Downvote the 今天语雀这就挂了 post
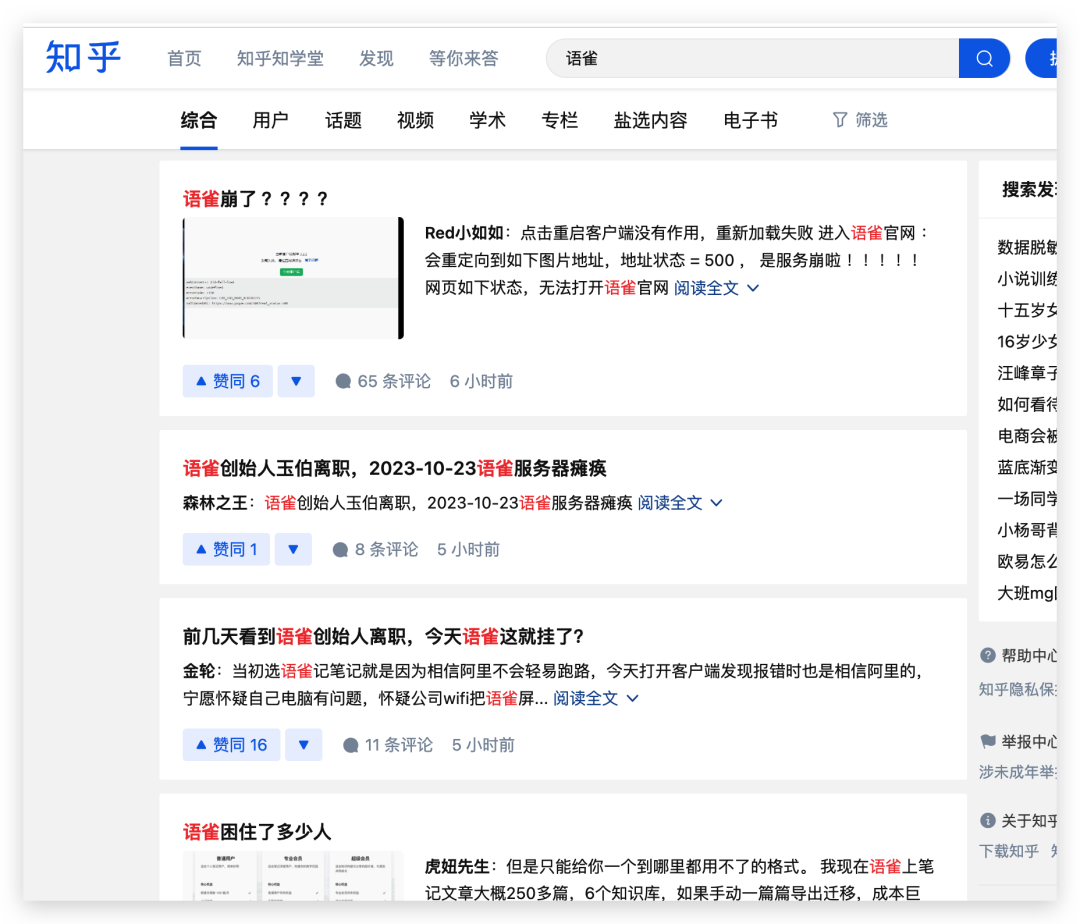Image resolution: width=1080 pixels, height=924 pixels. pos(304,745)
